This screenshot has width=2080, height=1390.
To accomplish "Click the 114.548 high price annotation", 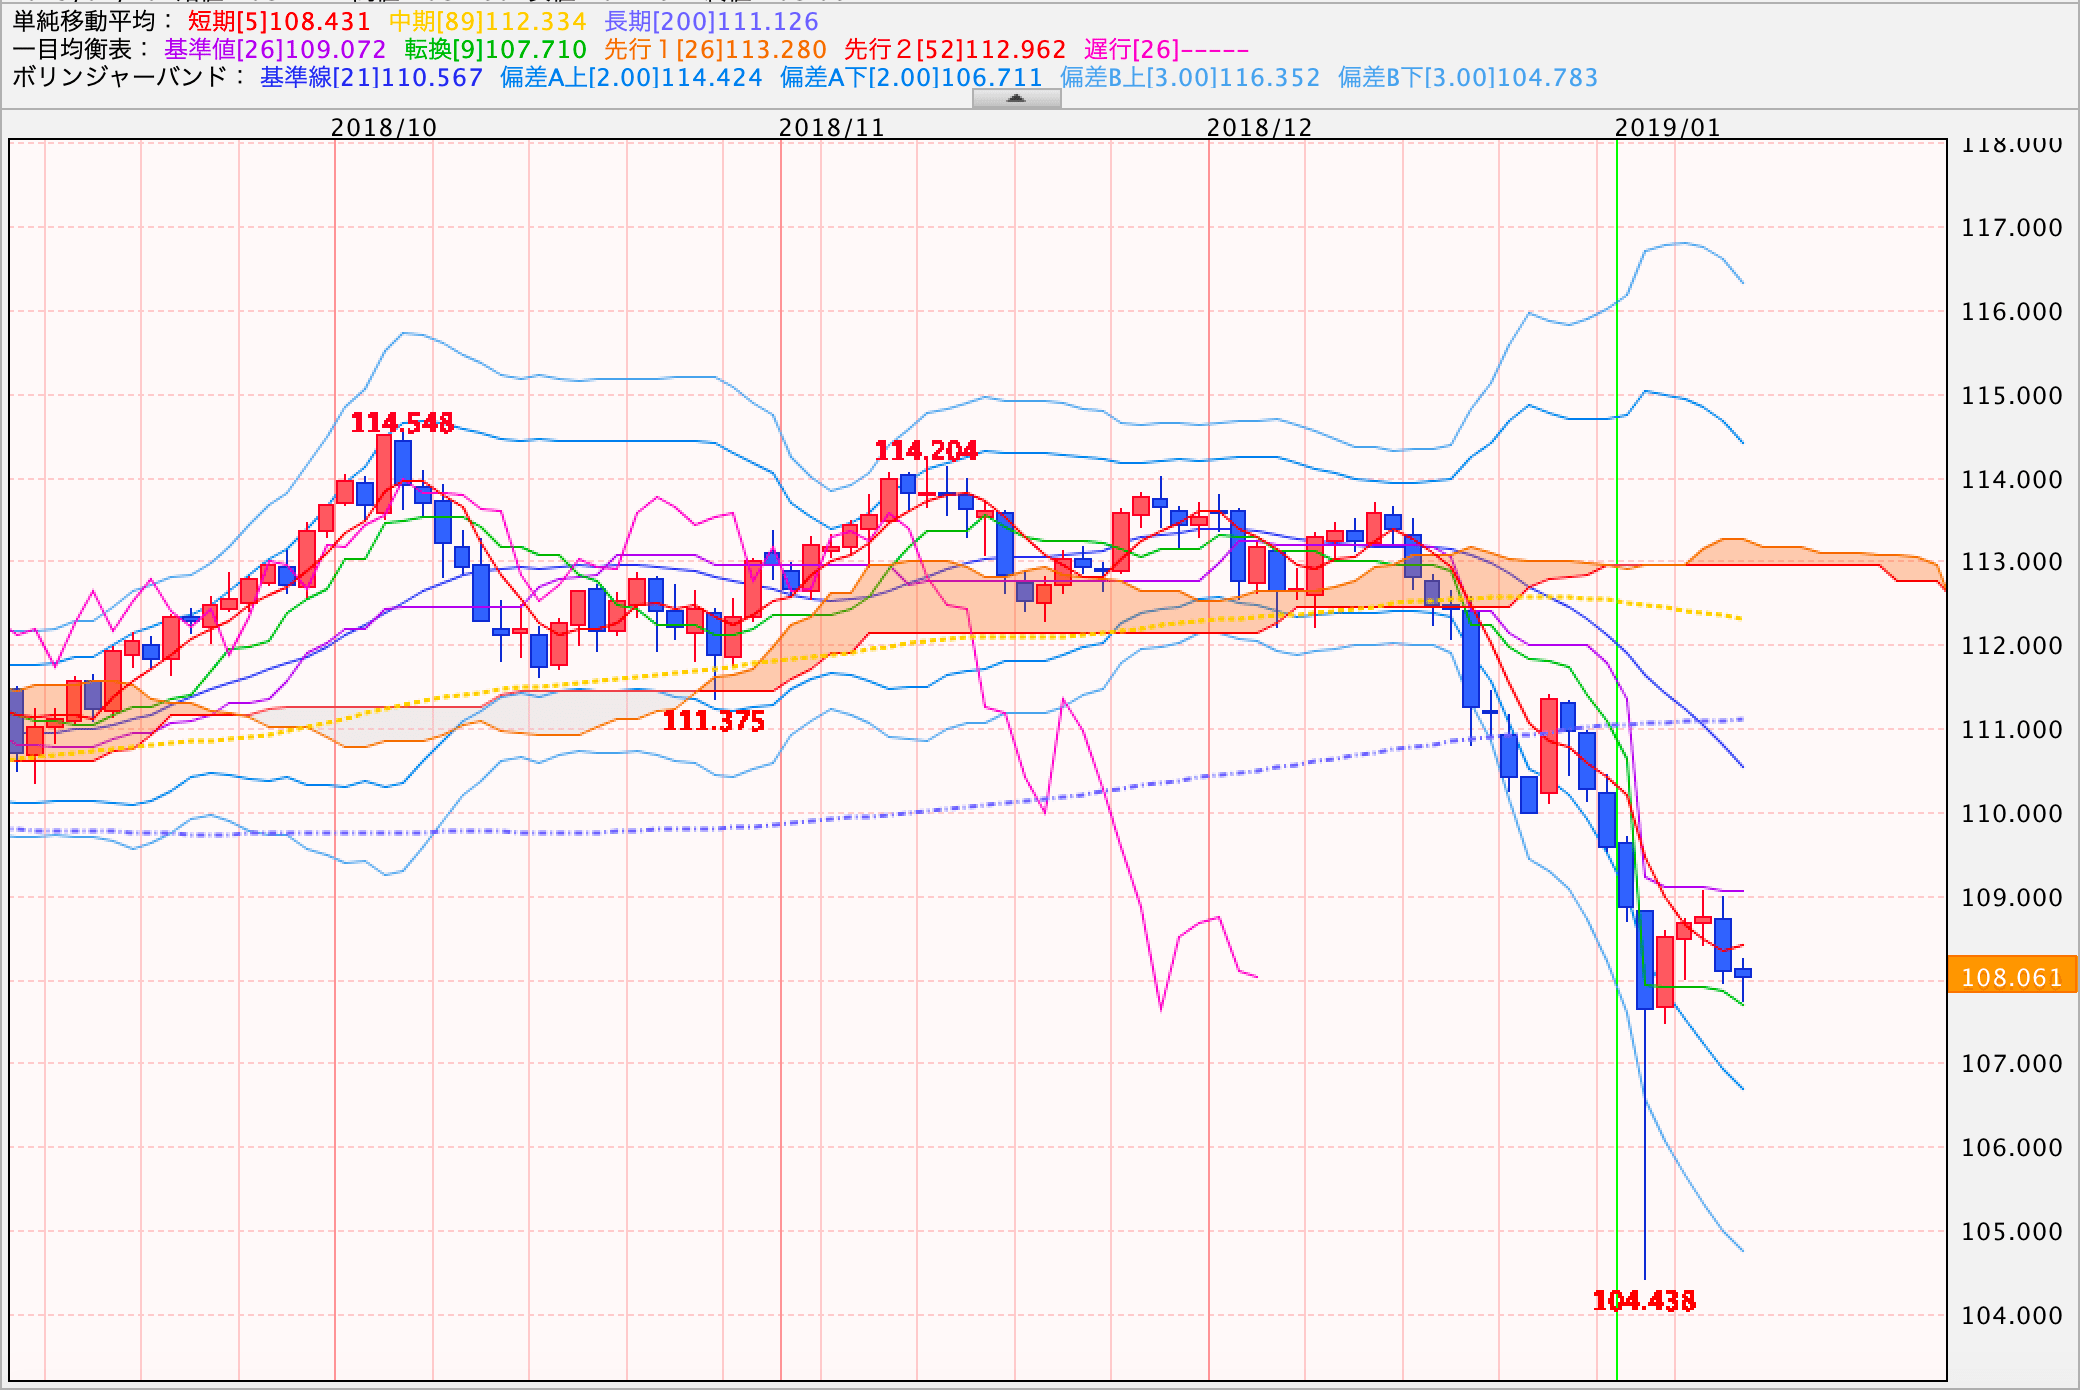I will (402, 423).
